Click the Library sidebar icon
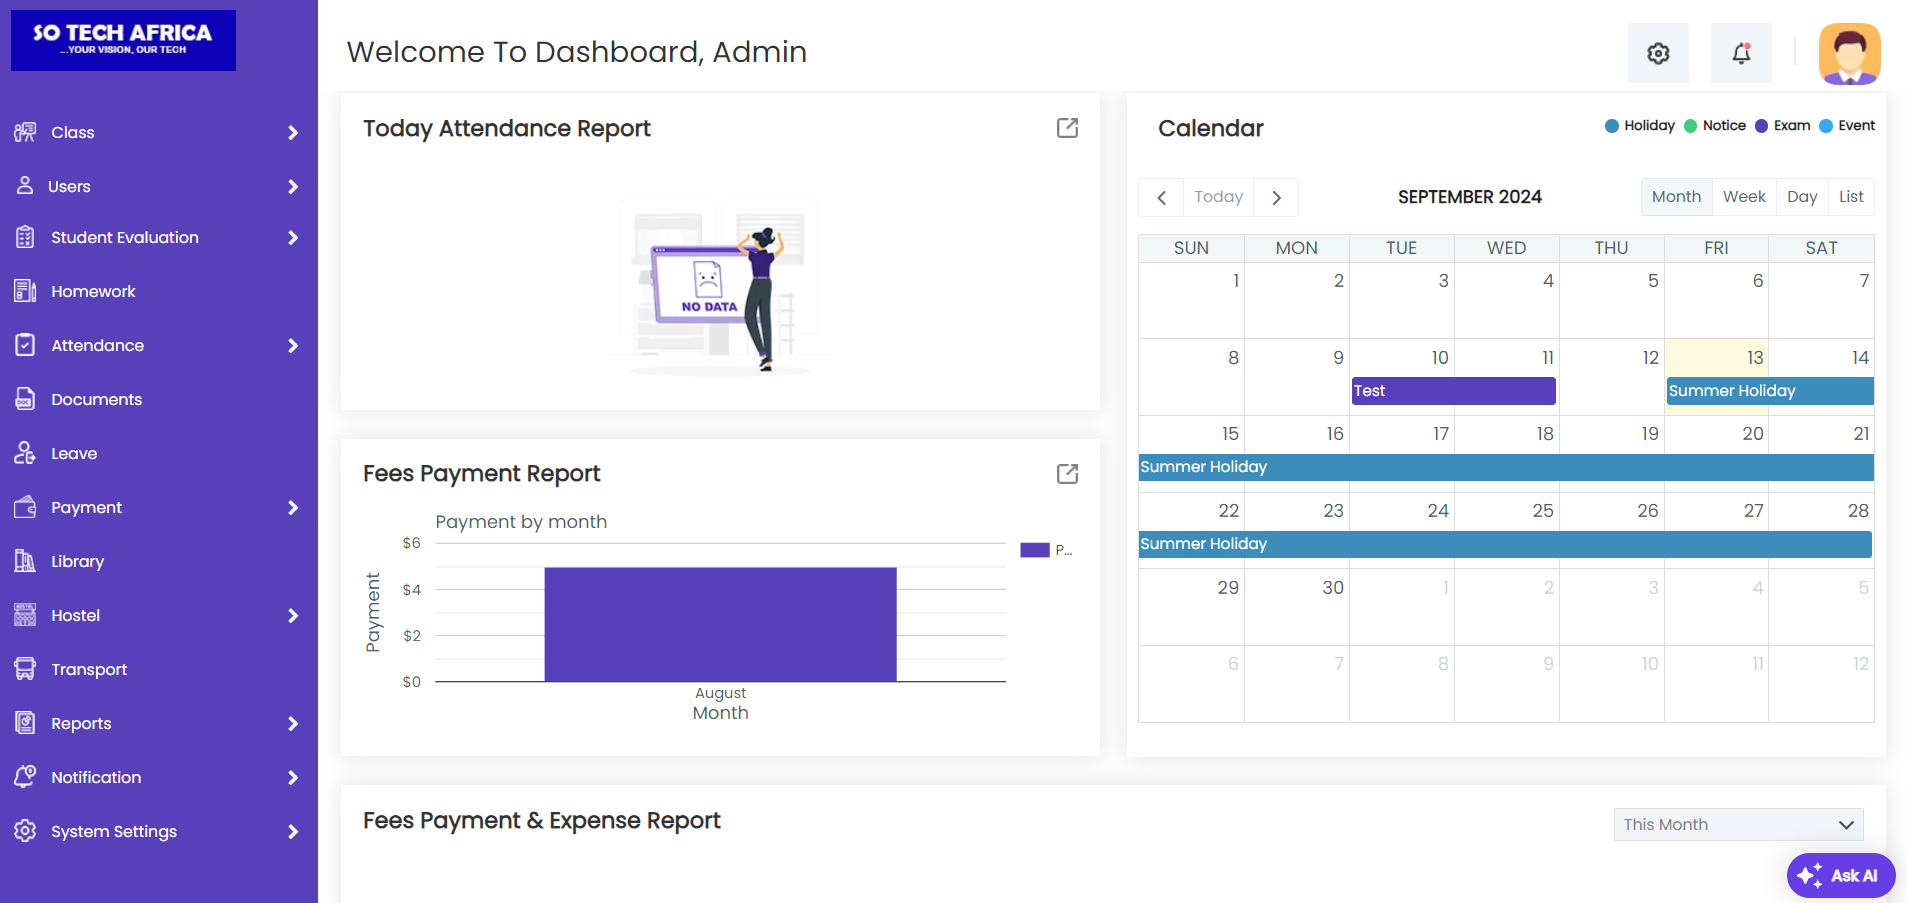Image resolution: width=1907 pixels, height=903 pixels. pyautogui.click(x=25, y=561)
